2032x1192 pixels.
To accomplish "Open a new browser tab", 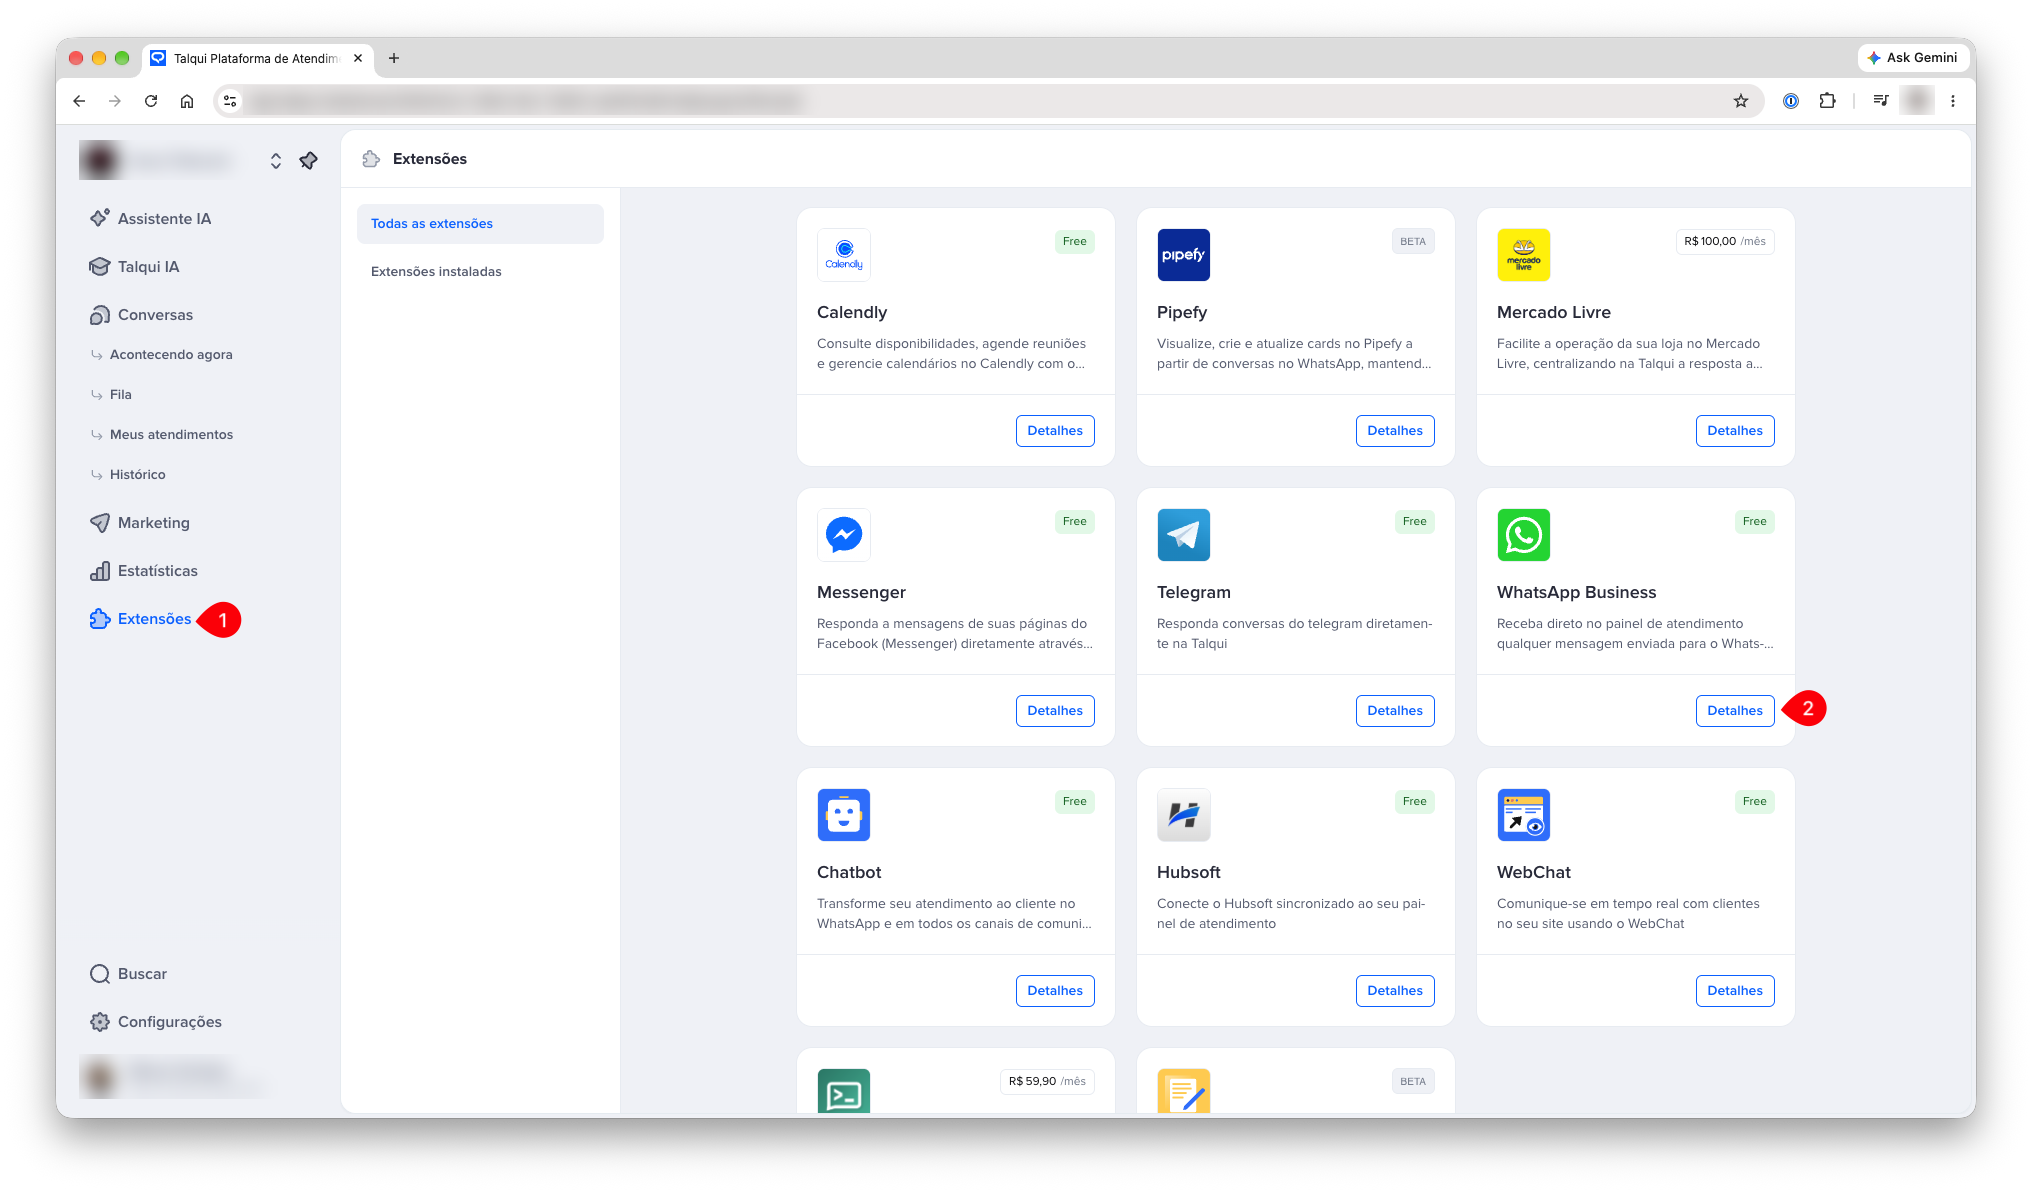I will pos(394,58).
